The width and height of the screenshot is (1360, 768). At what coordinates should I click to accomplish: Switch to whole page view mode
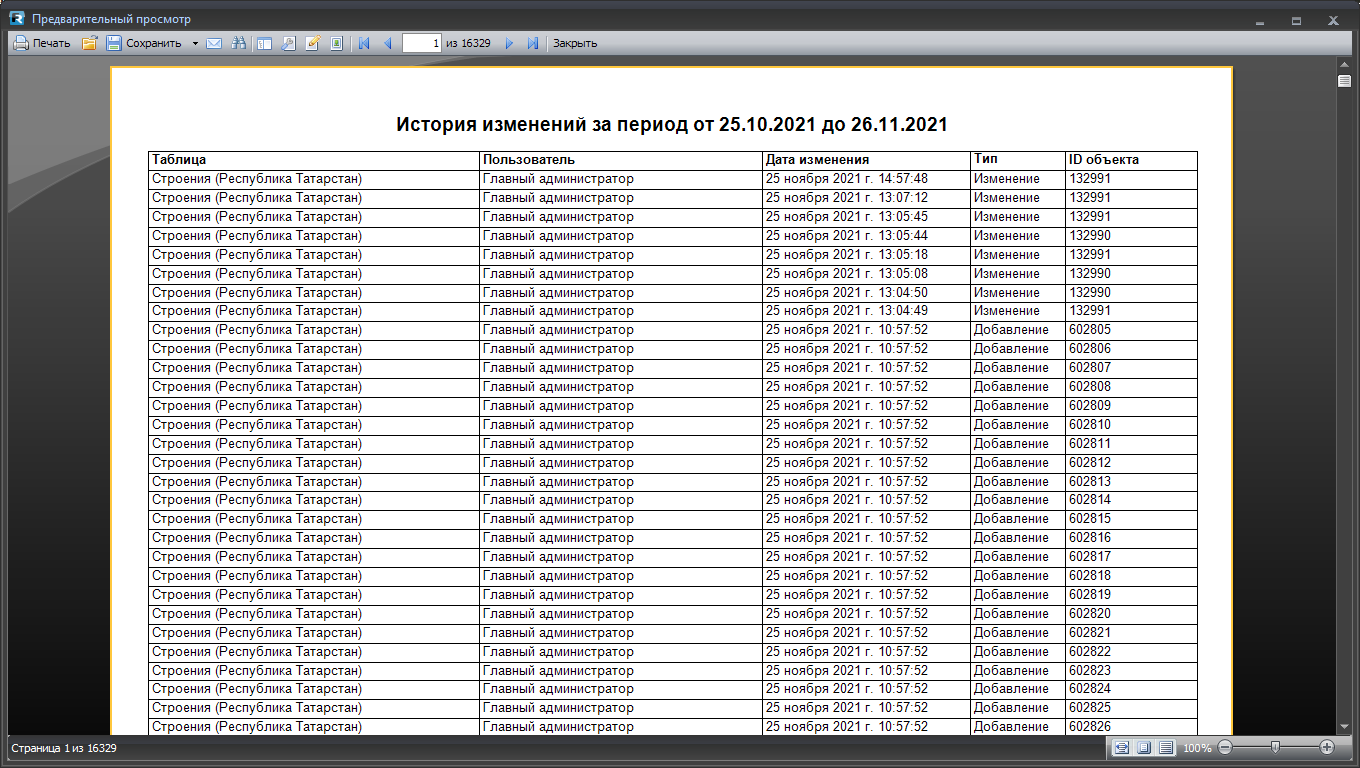pyautogui.click(x=1144, y=747)
